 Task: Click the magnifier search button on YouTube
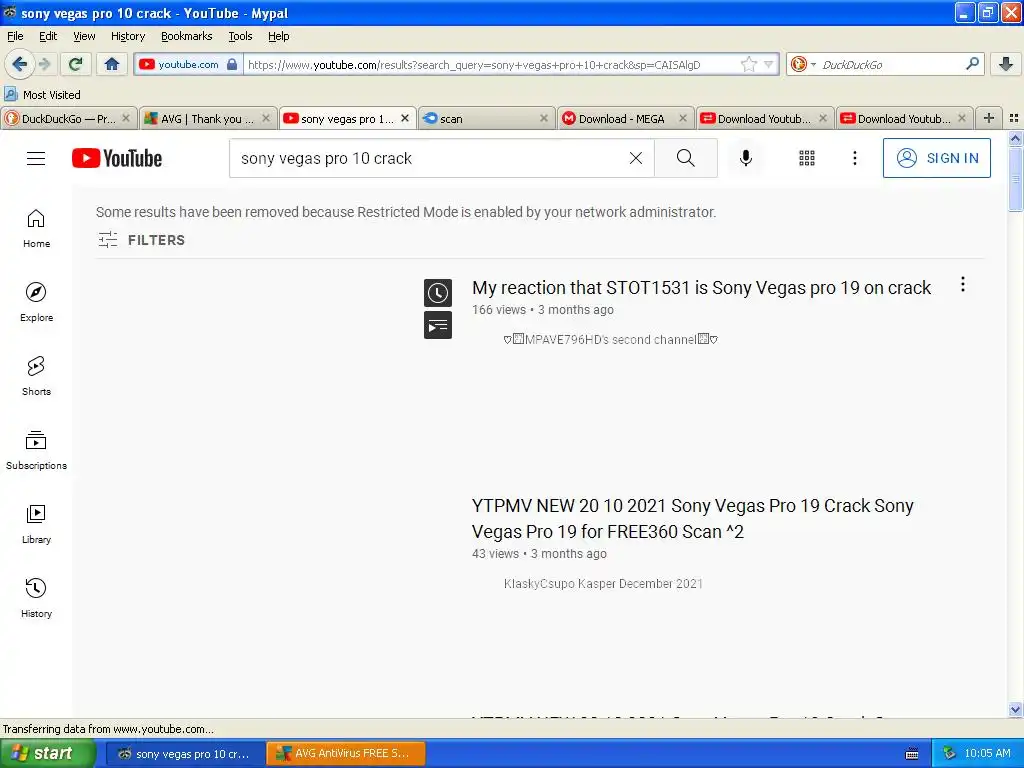pyautogui.click(x=685, y=158)
